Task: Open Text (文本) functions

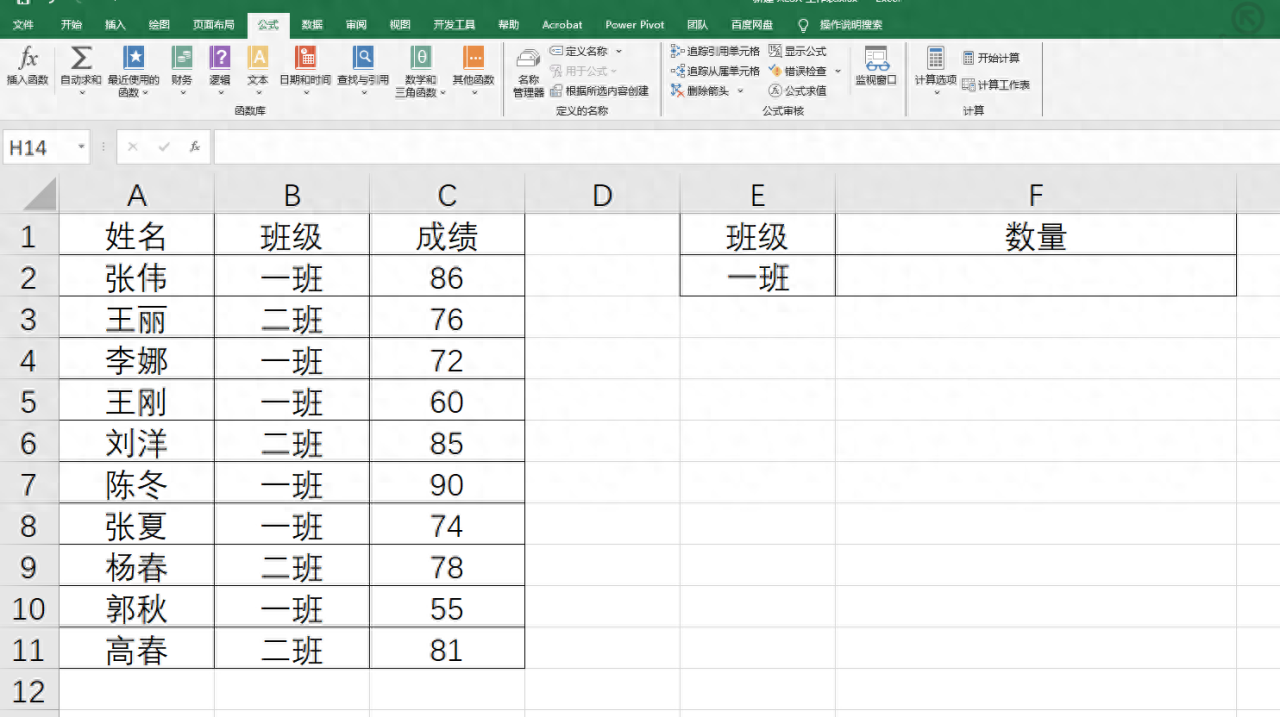Action: [258, 70]
